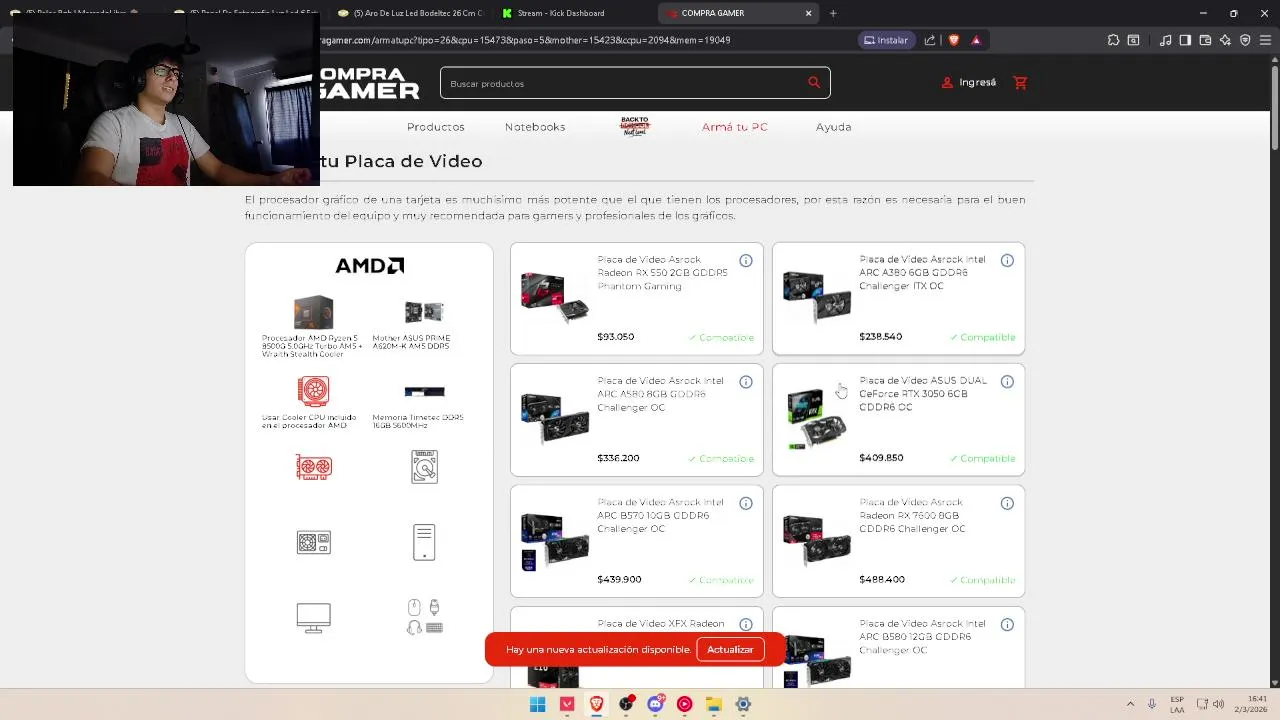The width and height of the screenshot is (1280, 720).
Task: Click the search magnifier icon in the search bar
Action: point(814,83)
